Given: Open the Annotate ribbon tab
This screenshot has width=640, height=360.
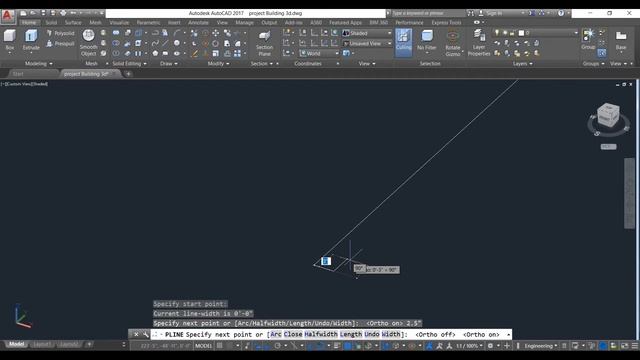Looking at the screenshot, I should (198, 22).
